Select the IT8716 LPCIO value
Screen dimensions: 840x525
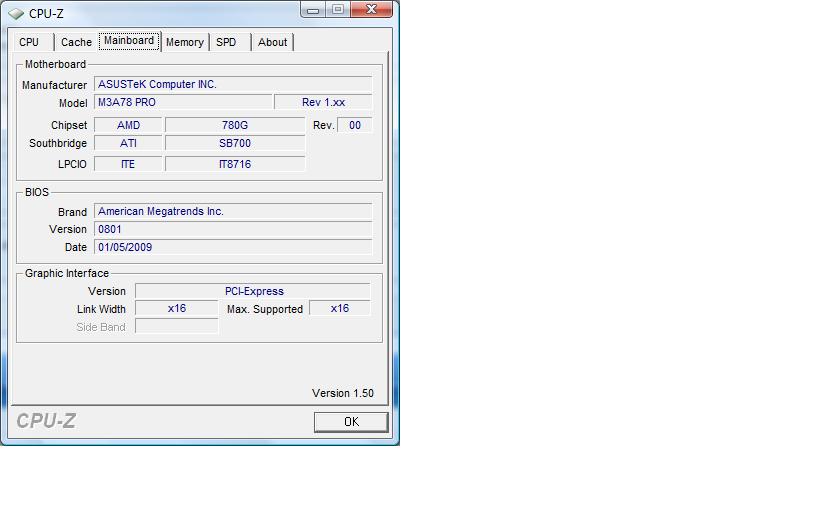pyautogui.click(x=235, y=164)
